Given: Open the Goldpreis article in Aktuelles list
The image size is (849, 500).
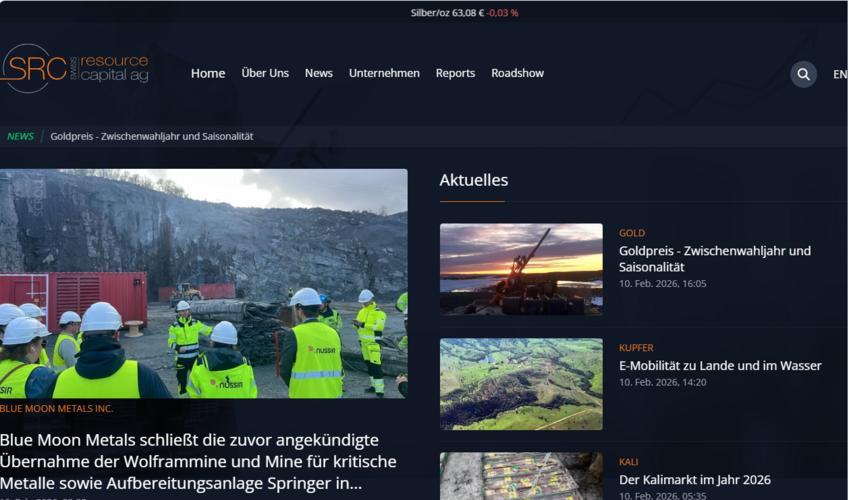Looking at the screenshot, I should [715, 259].
